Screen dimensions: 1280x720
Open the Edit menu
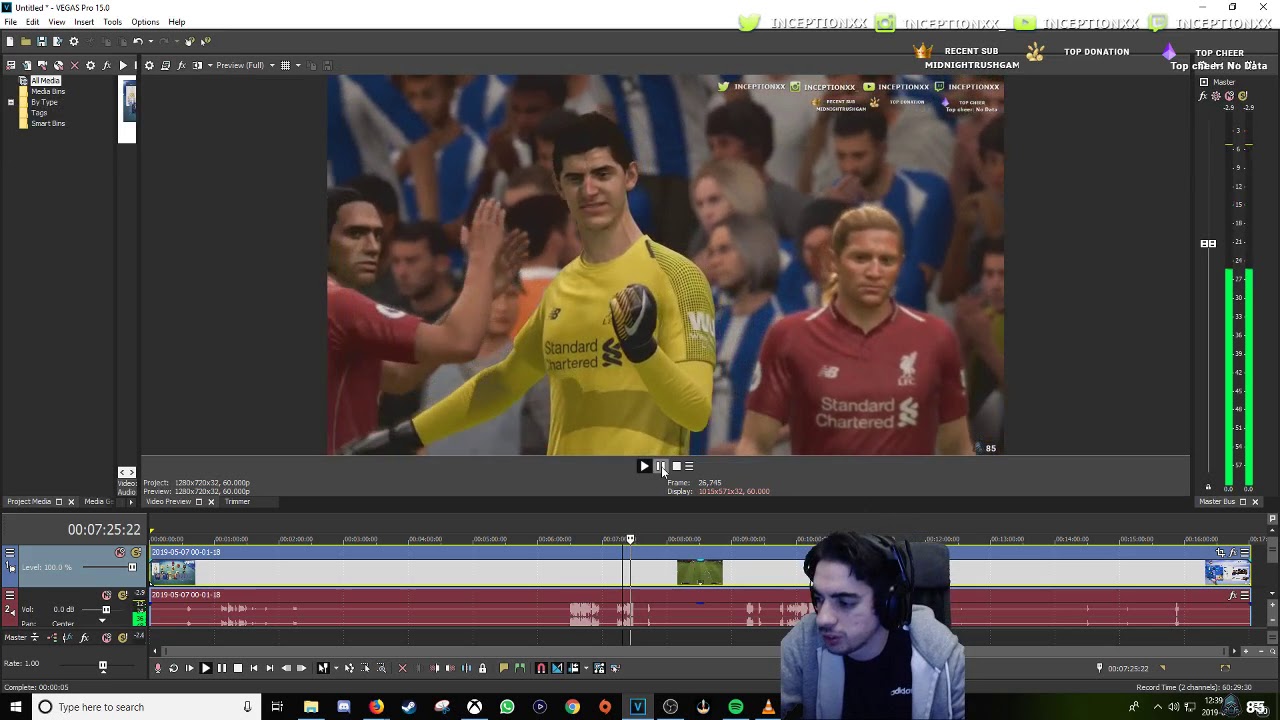click(33, 22)
